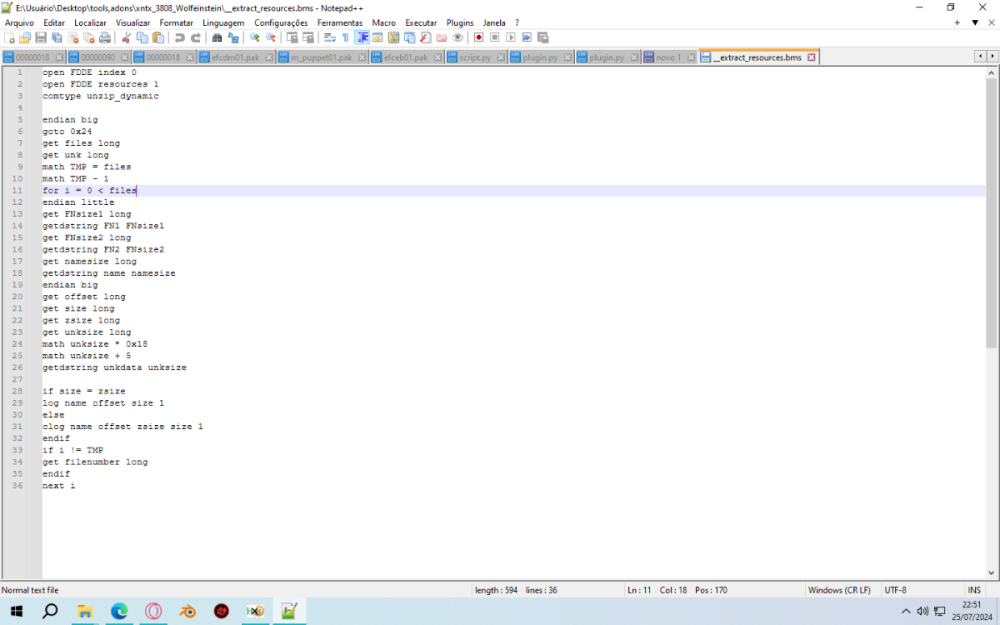The image size is (1000, 625).
Task: Click the Play macro icon
Action: click(511, 38)
